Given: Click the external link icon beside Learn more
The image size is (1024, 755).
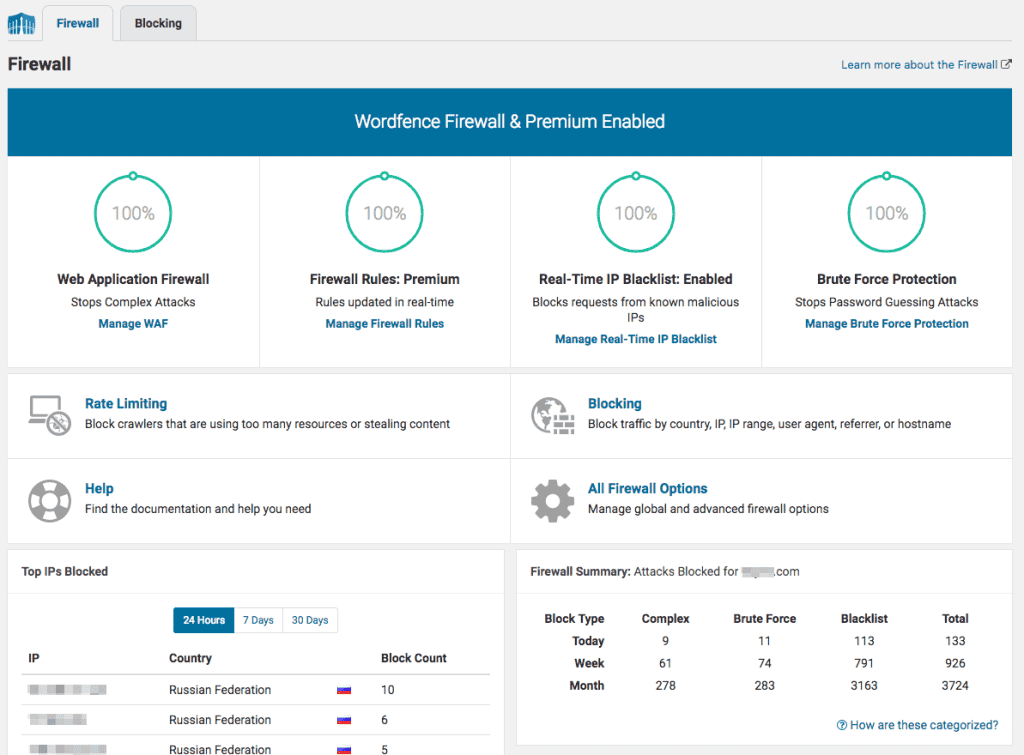Looking at the screenshot, I should (x=1006, y=64).
